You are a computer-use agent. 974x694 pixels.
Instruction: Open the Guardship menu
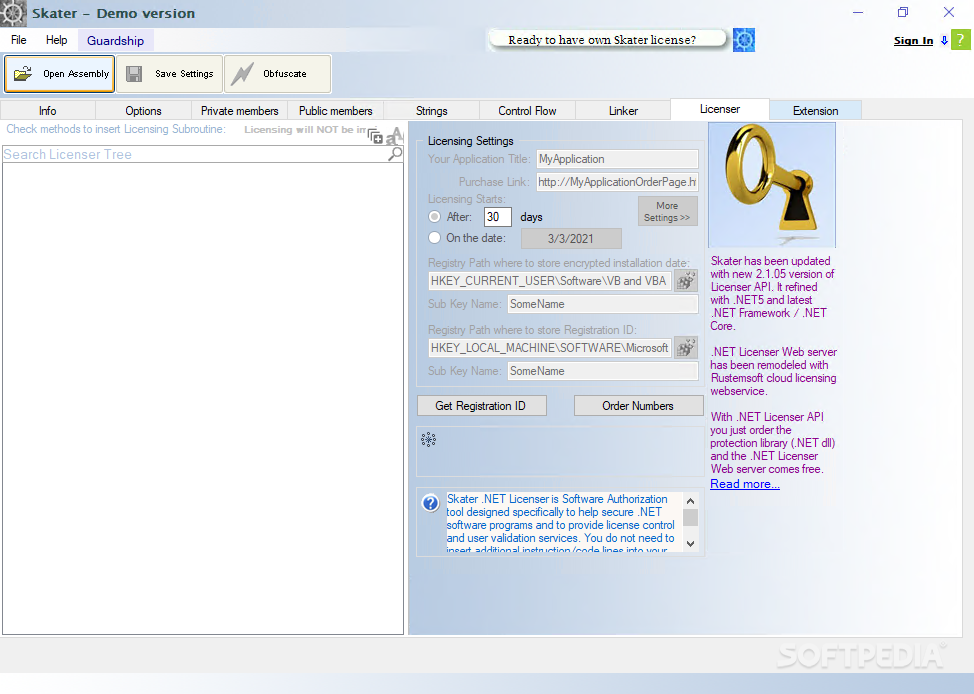pyautogui.click(x=116, y=41)
